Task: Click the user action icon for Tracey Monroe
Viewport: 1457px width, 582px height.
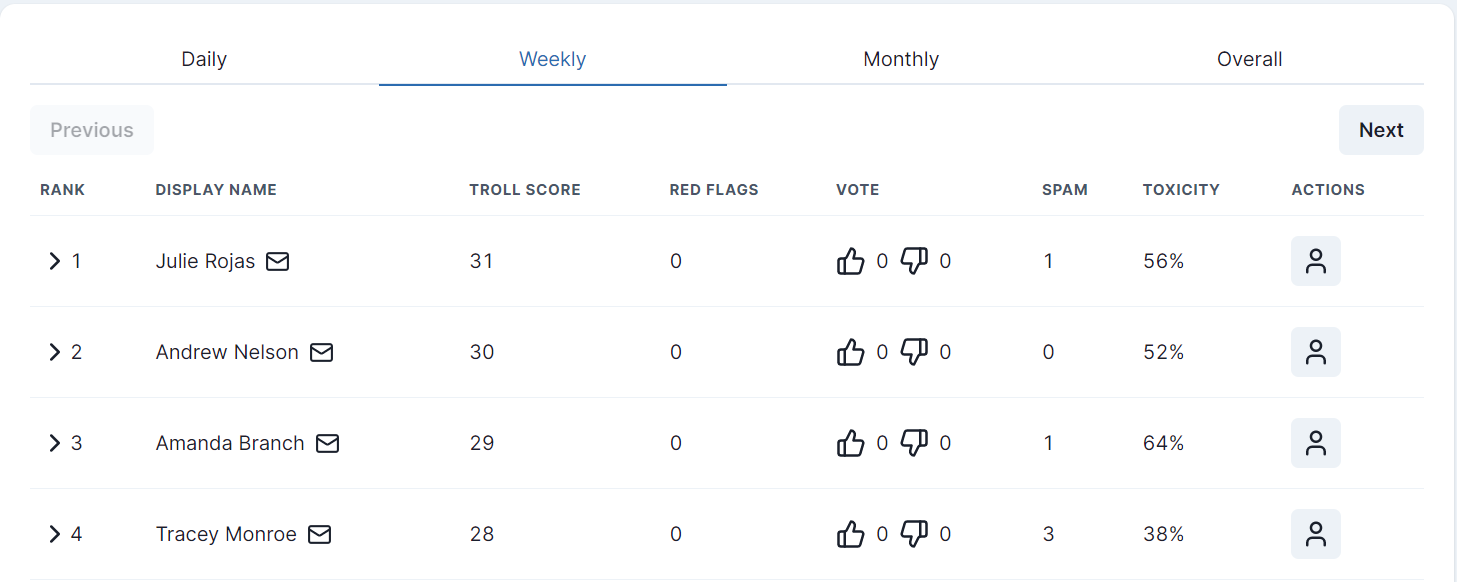Action: point(1316,534)
